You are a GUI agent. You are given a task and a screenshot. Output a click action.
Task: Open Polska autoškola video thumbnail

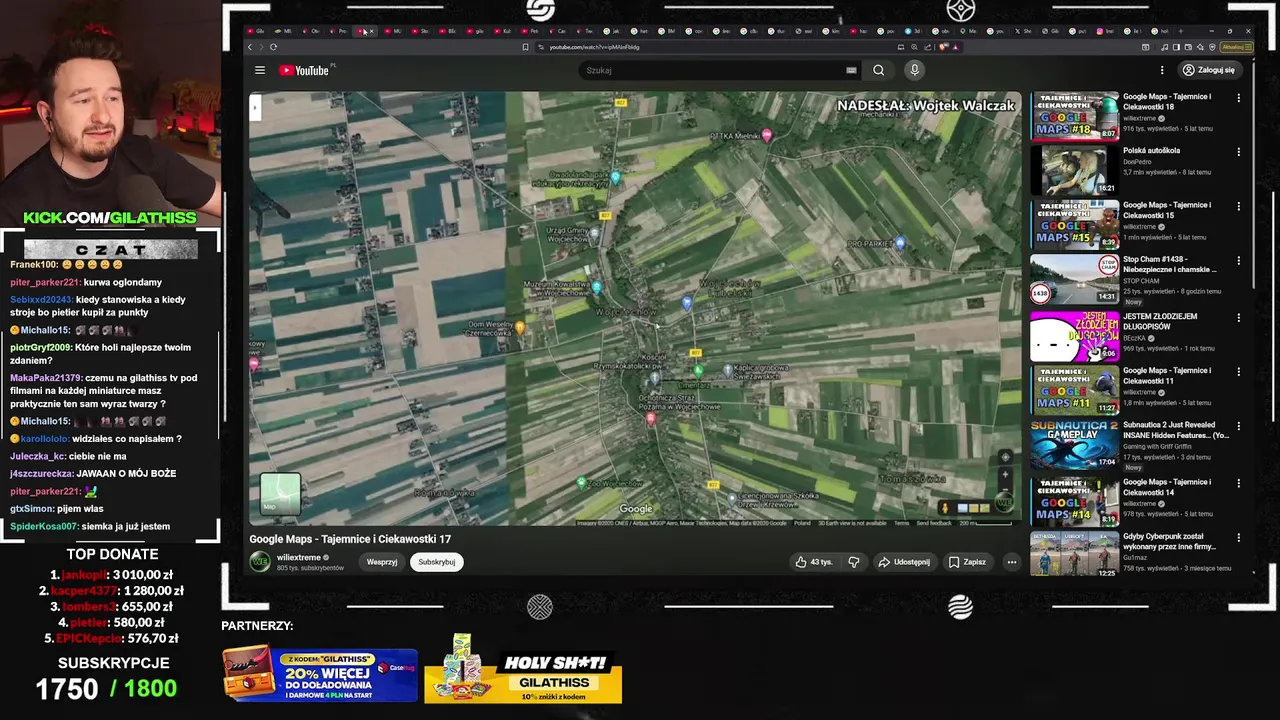(1075, 170)
